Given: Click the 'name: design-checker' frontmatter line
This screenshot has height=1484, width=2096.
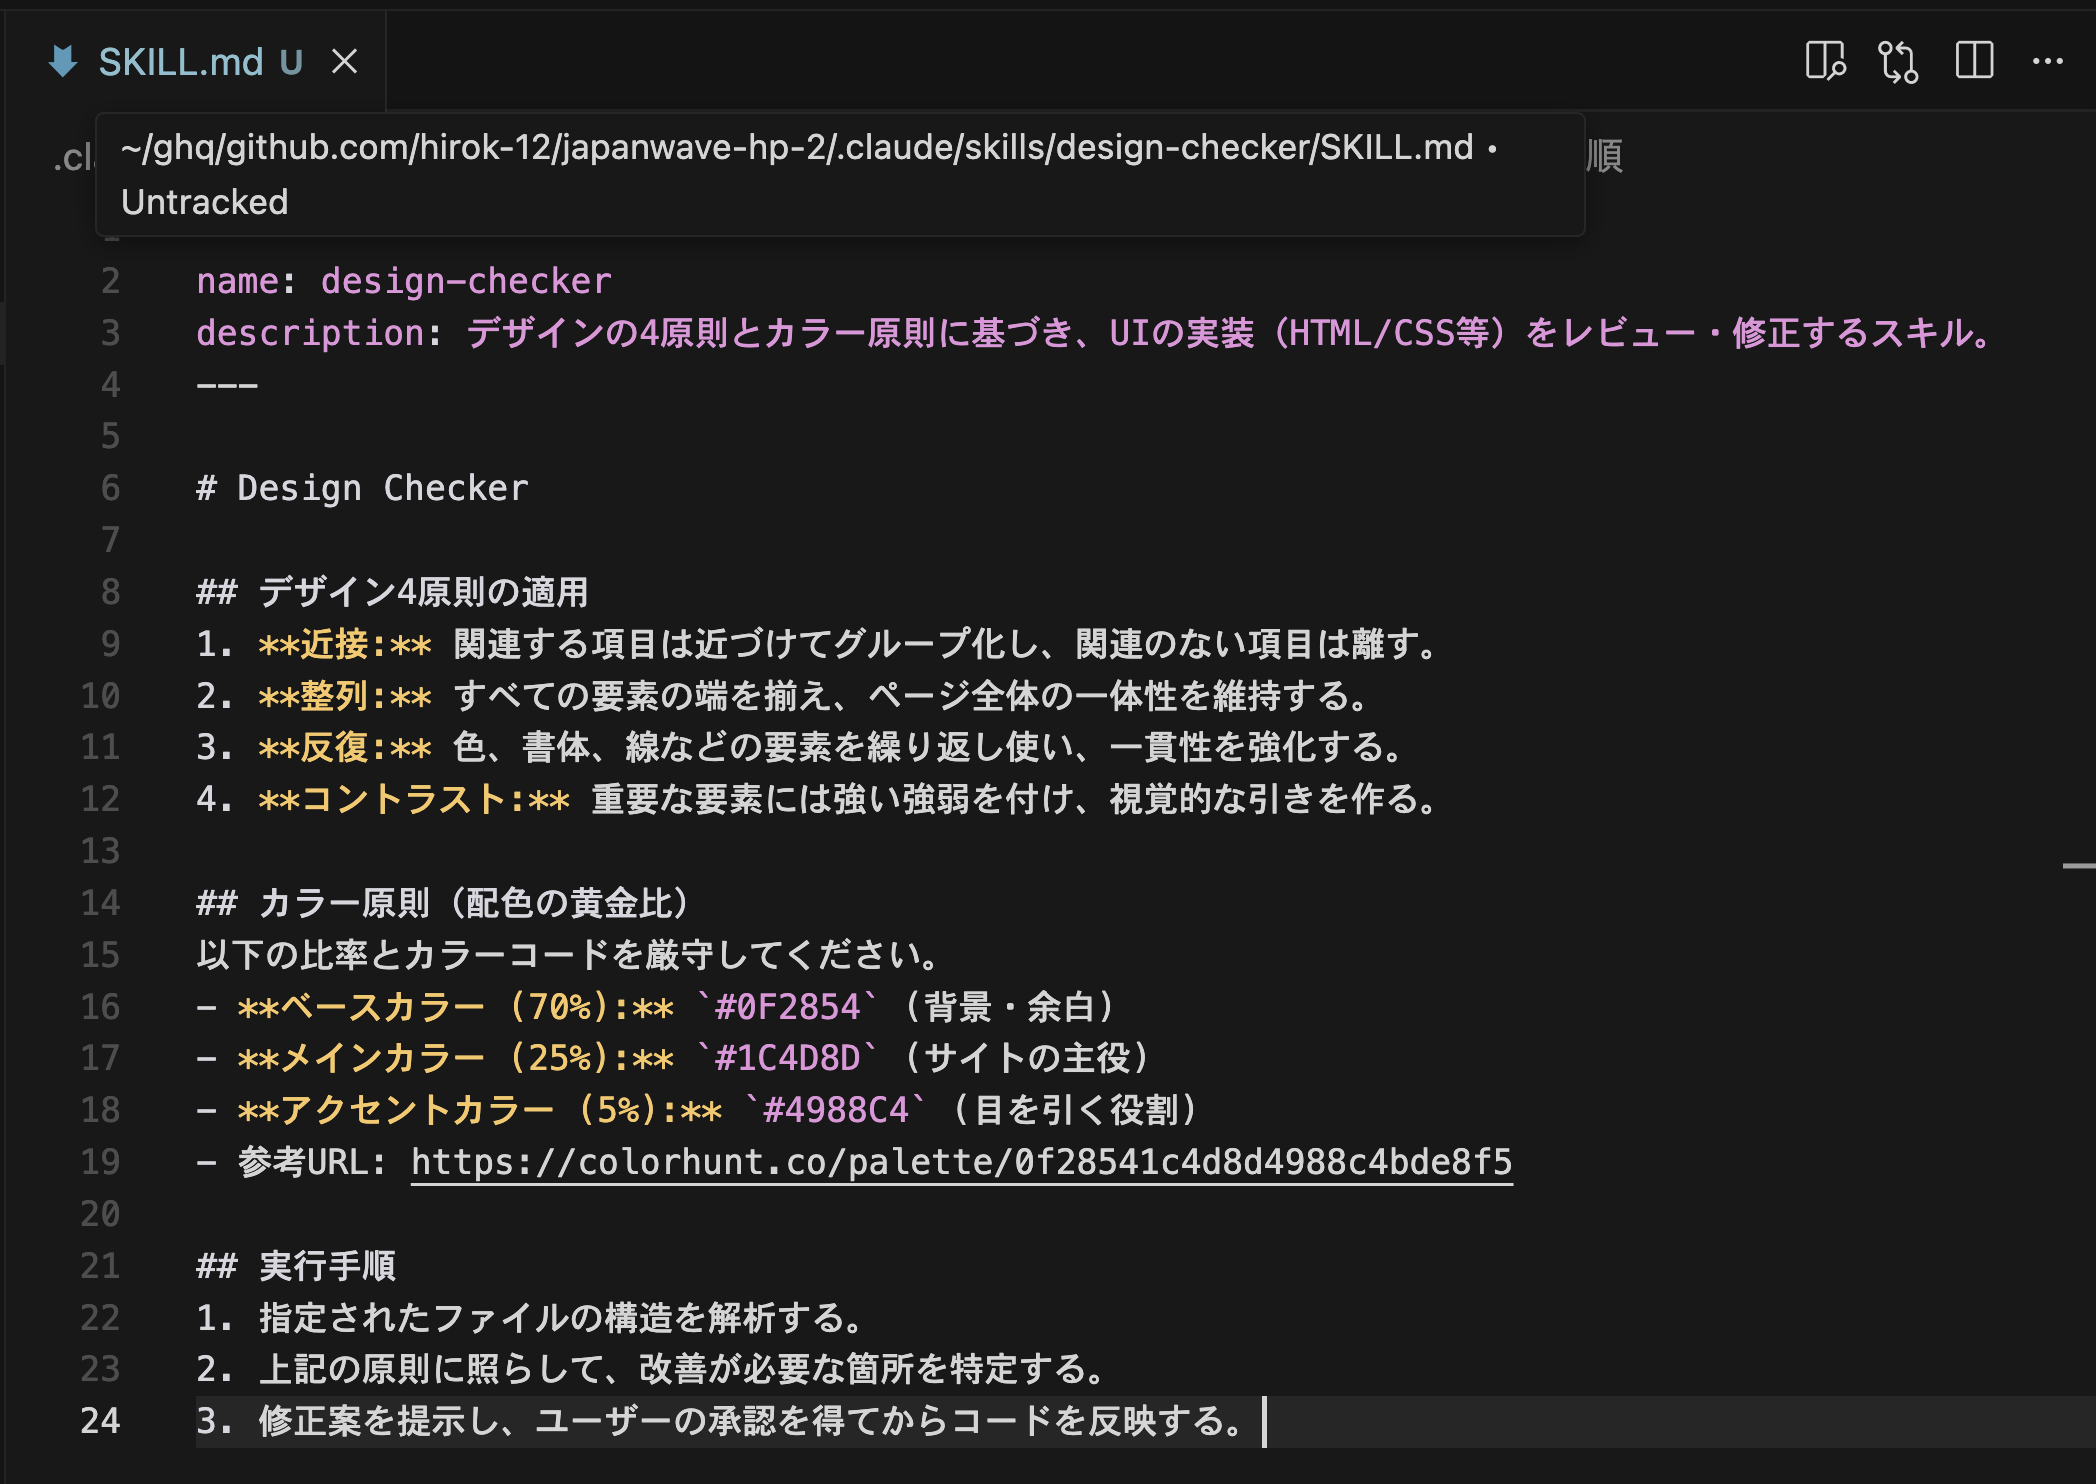Looking at the screenshot, I should (x=404, y=281).
